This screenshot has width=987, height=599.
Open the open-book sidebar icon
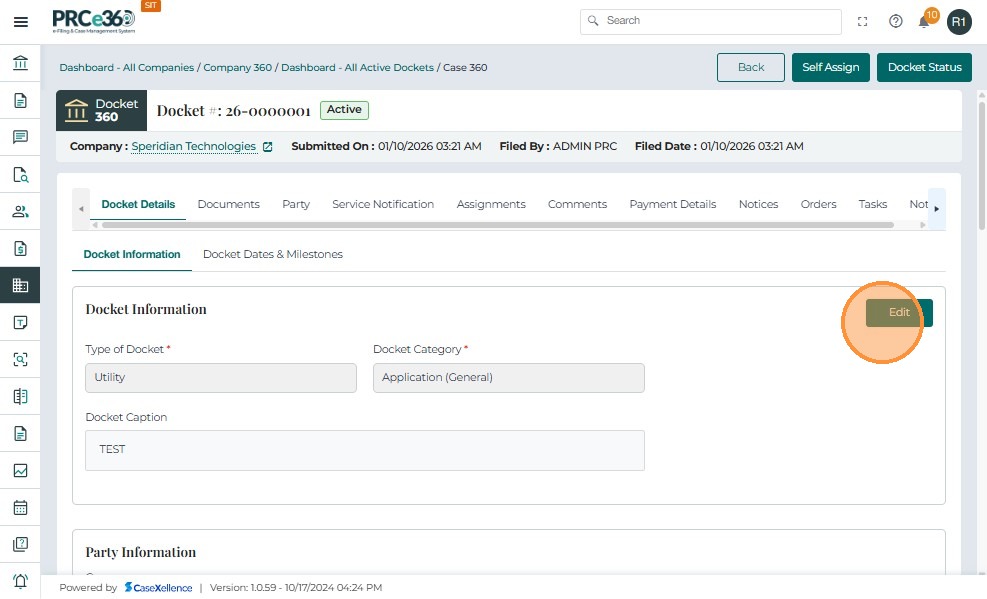click(20, 396)
